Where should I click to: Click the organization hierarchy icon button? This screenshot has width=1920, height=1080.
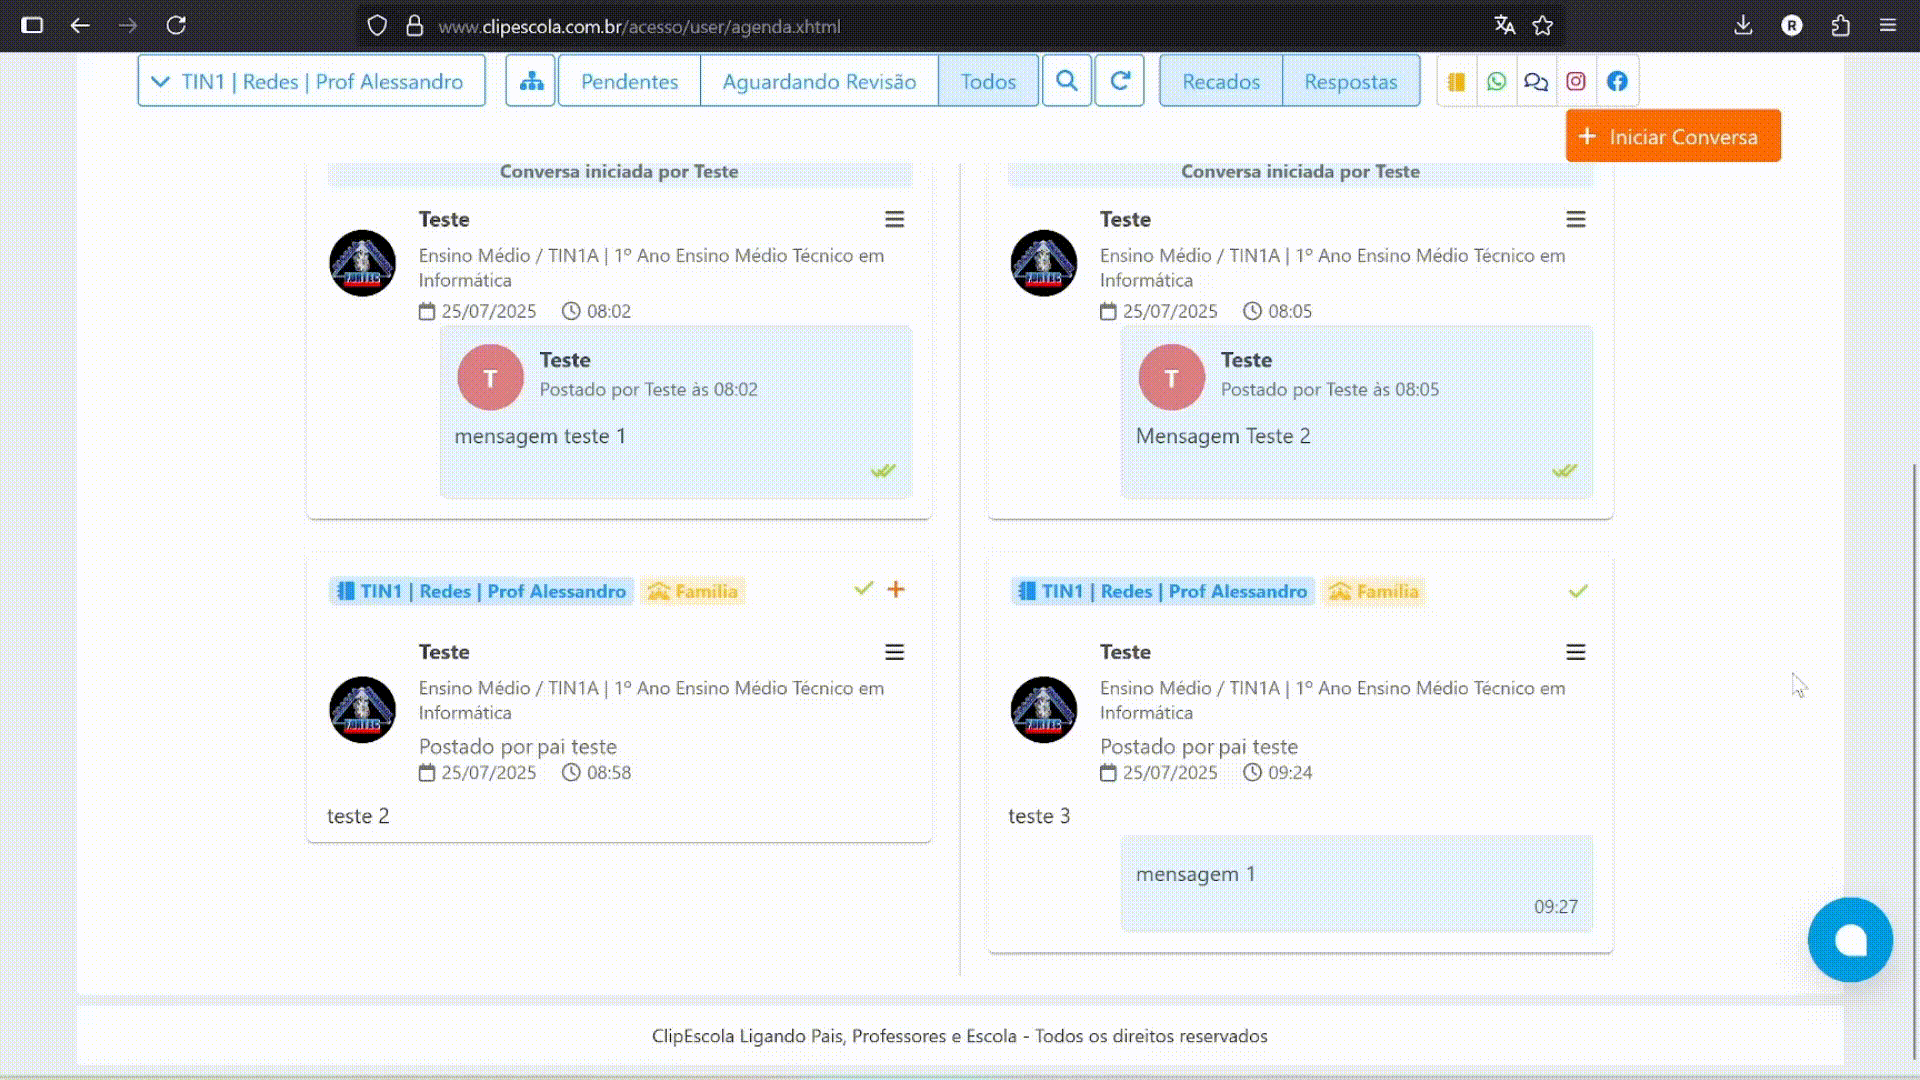click(x=531, y=81)
